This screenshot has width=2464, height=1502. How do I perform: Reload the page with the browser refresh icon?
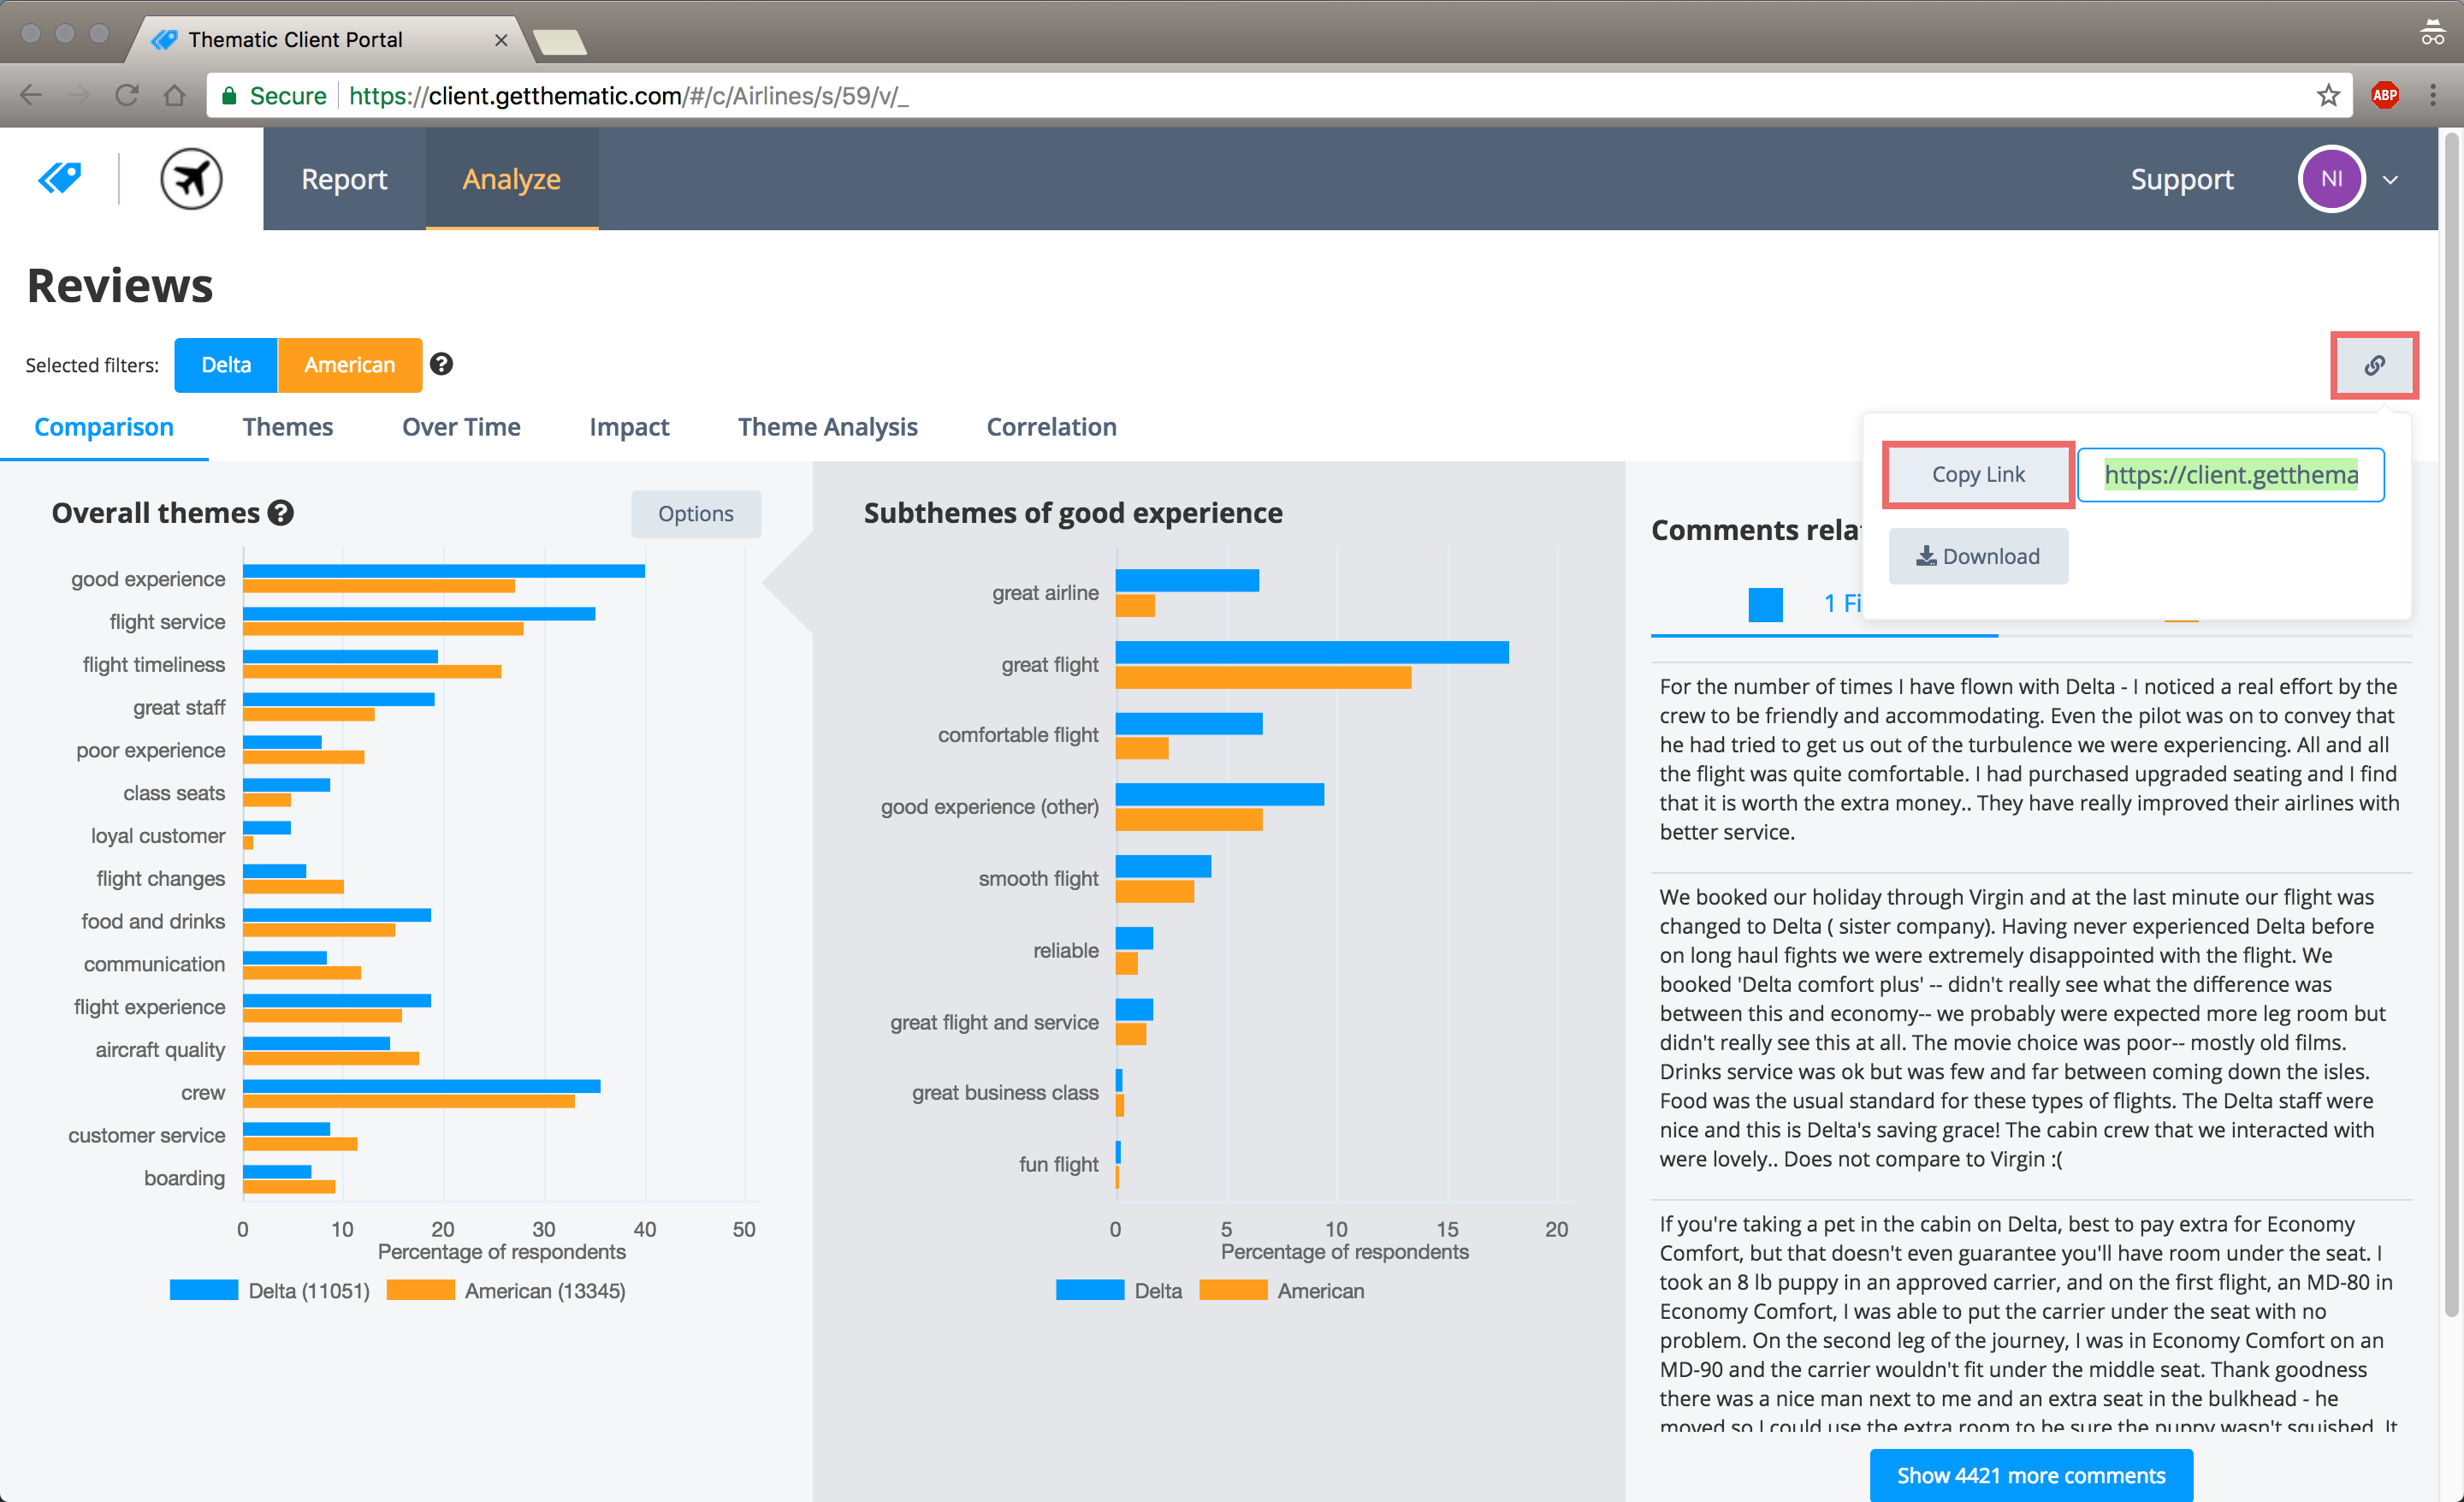tap(126, 95)
